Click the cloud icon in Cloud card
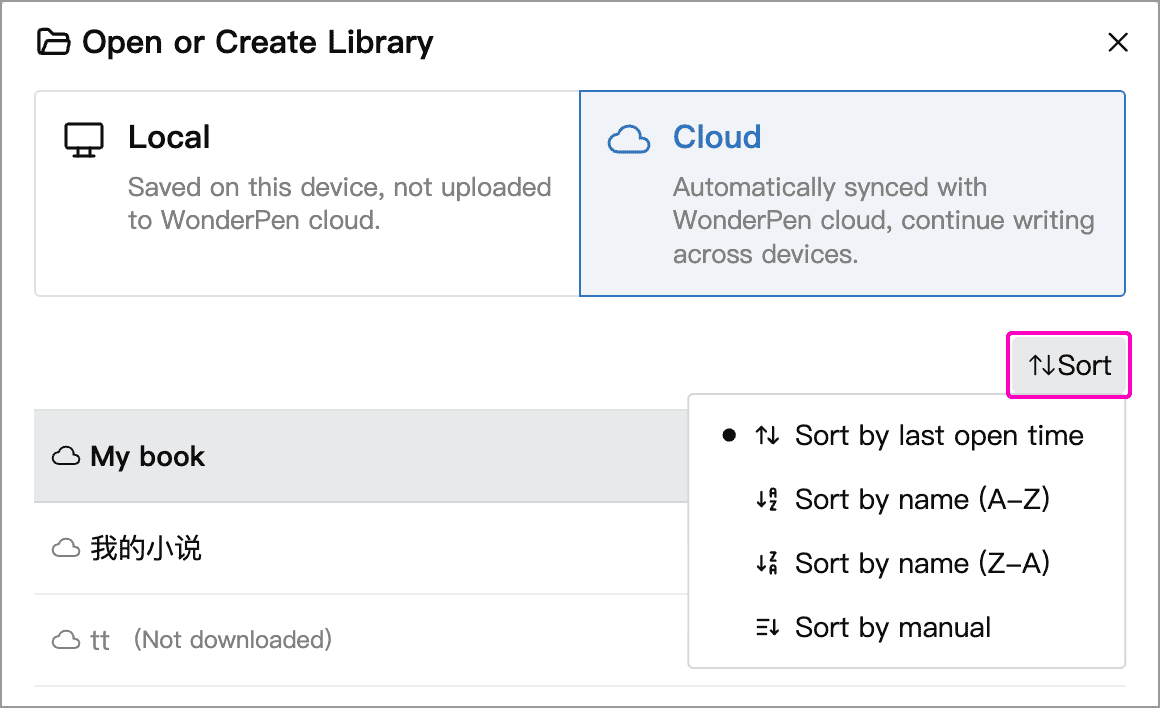The width and height of the screenshot is (1160, 708). pyautogui.click(x=629, y=140)
